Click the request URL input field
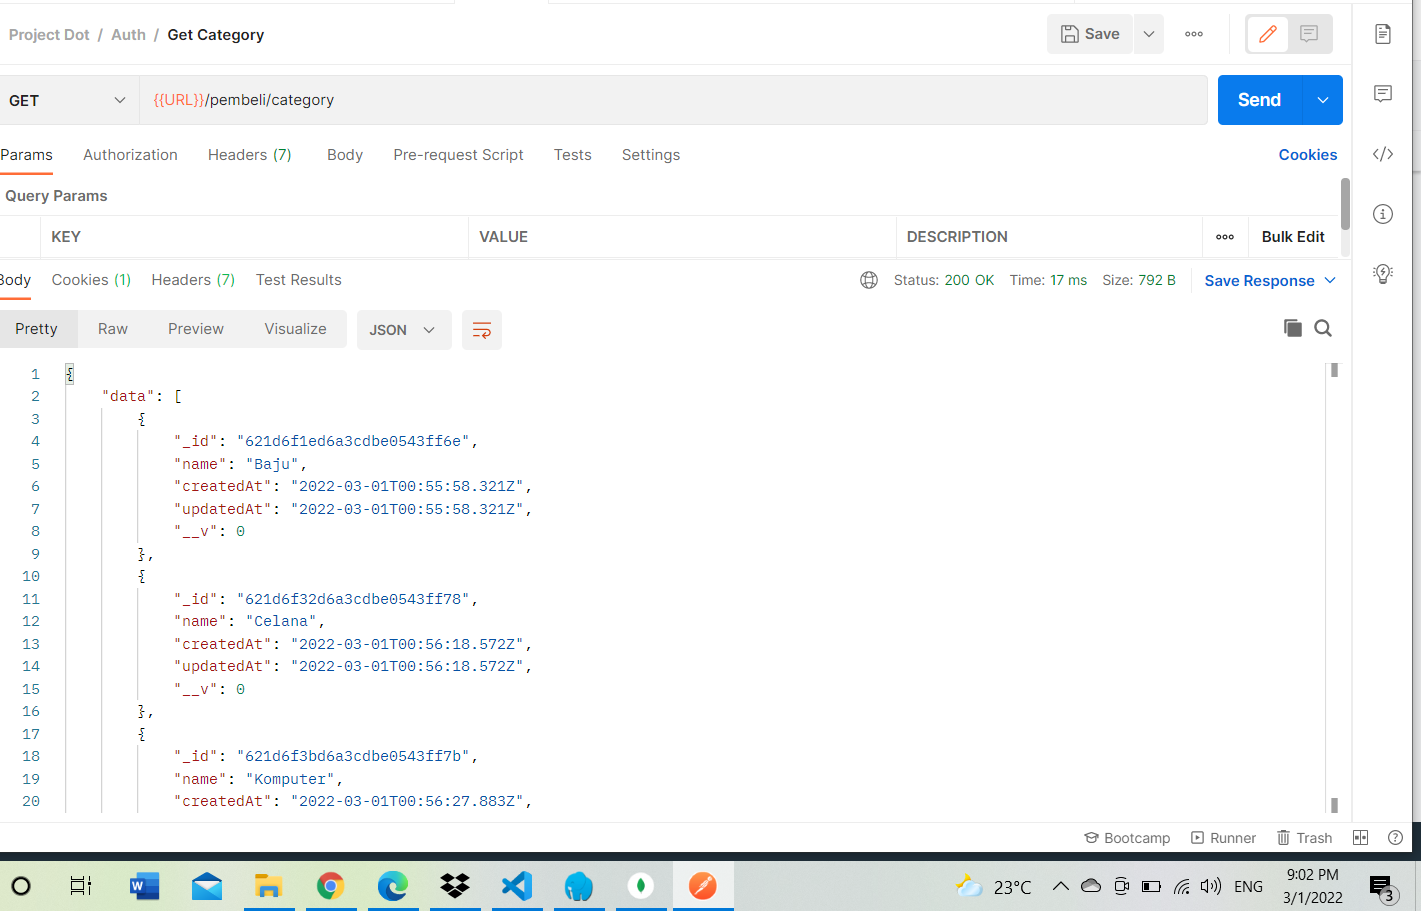 click(x=673, y=100)
